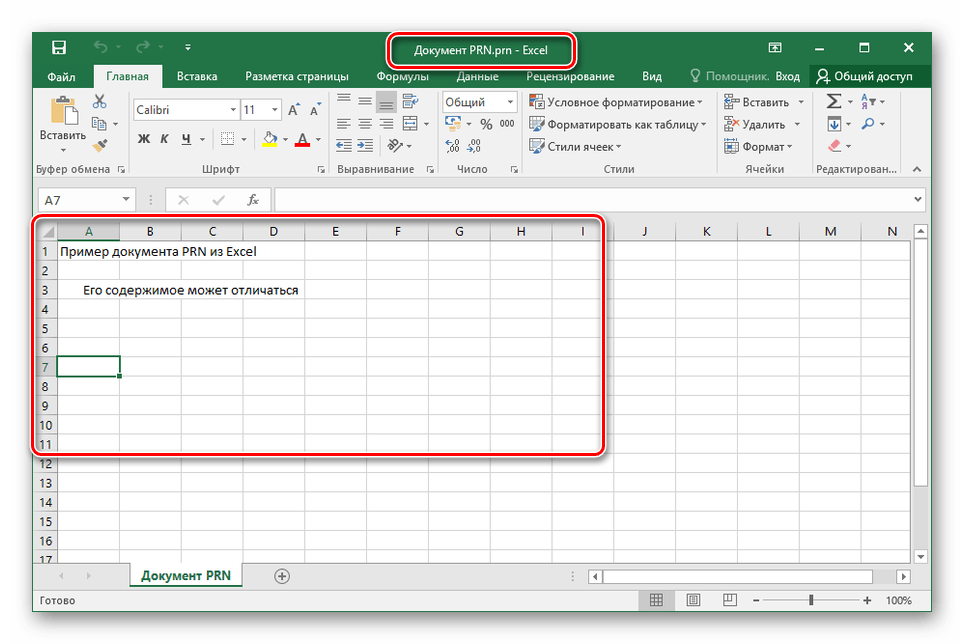Click the zoom slider handle
The image size is (964, 644).
click(811, 600)
